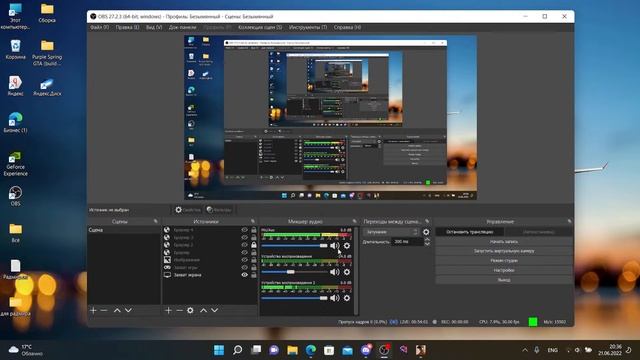Move scene down in Сцены panel
Screen dimensions: 640x360
128,311
